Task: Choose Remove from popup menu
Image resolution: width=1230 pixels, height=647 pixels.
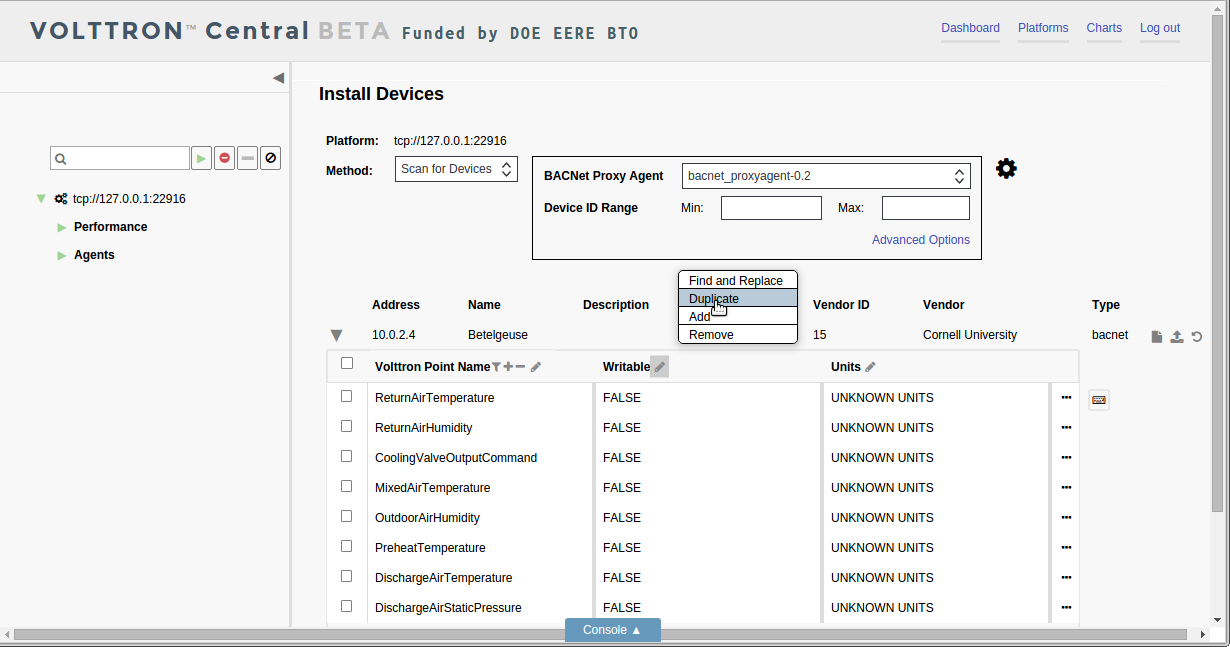Action: tap(738, 335)
